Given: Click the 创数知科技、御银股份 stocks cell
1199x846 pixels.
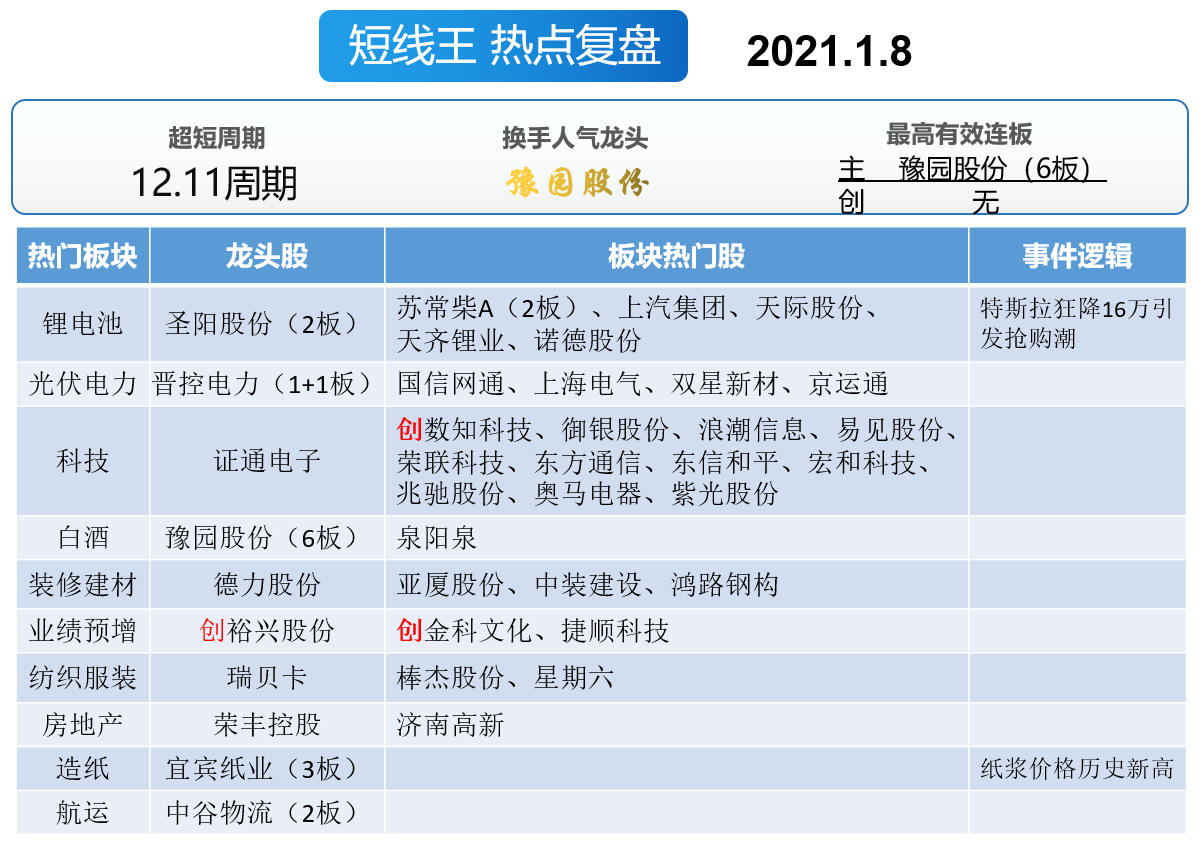Looking at the screenshot, I should pos(677,461).
